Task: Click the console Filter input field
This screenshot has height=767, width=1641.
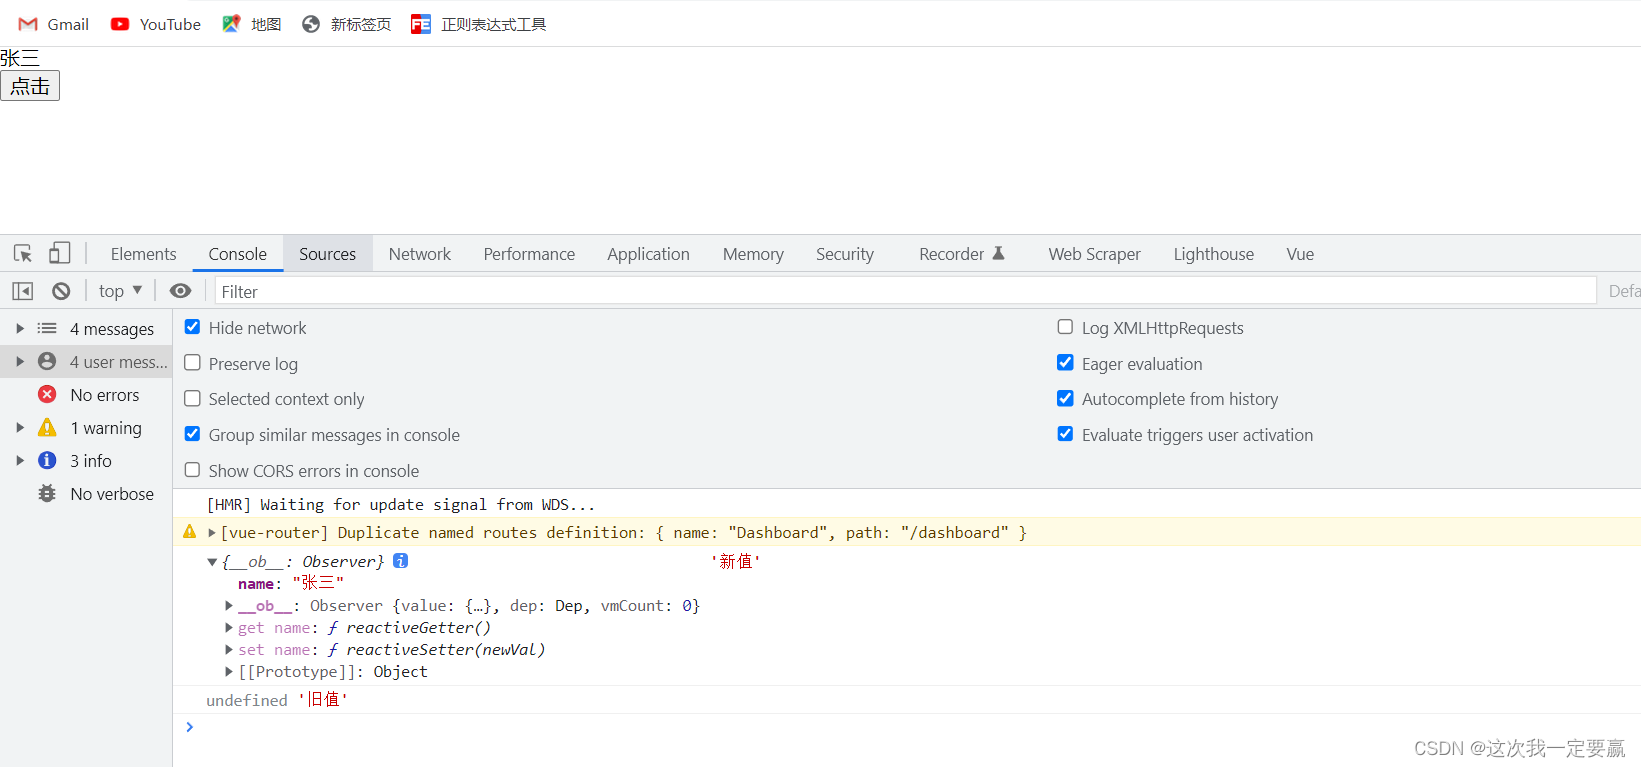Action: [900, 291]
